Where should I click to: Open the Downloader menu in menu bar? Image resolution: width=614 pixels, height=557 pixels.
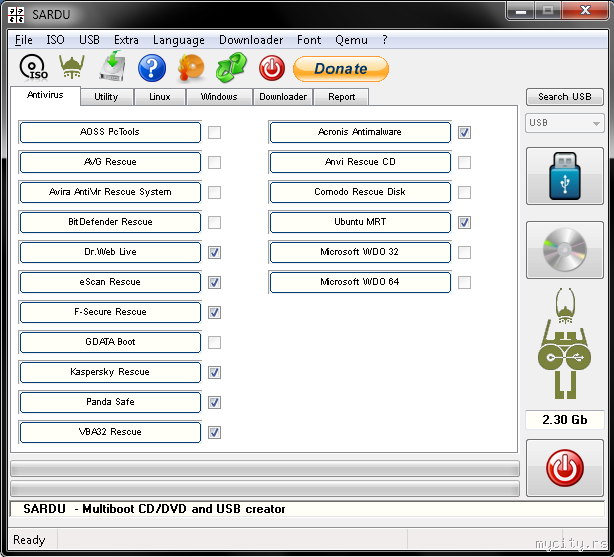(251, 40)
